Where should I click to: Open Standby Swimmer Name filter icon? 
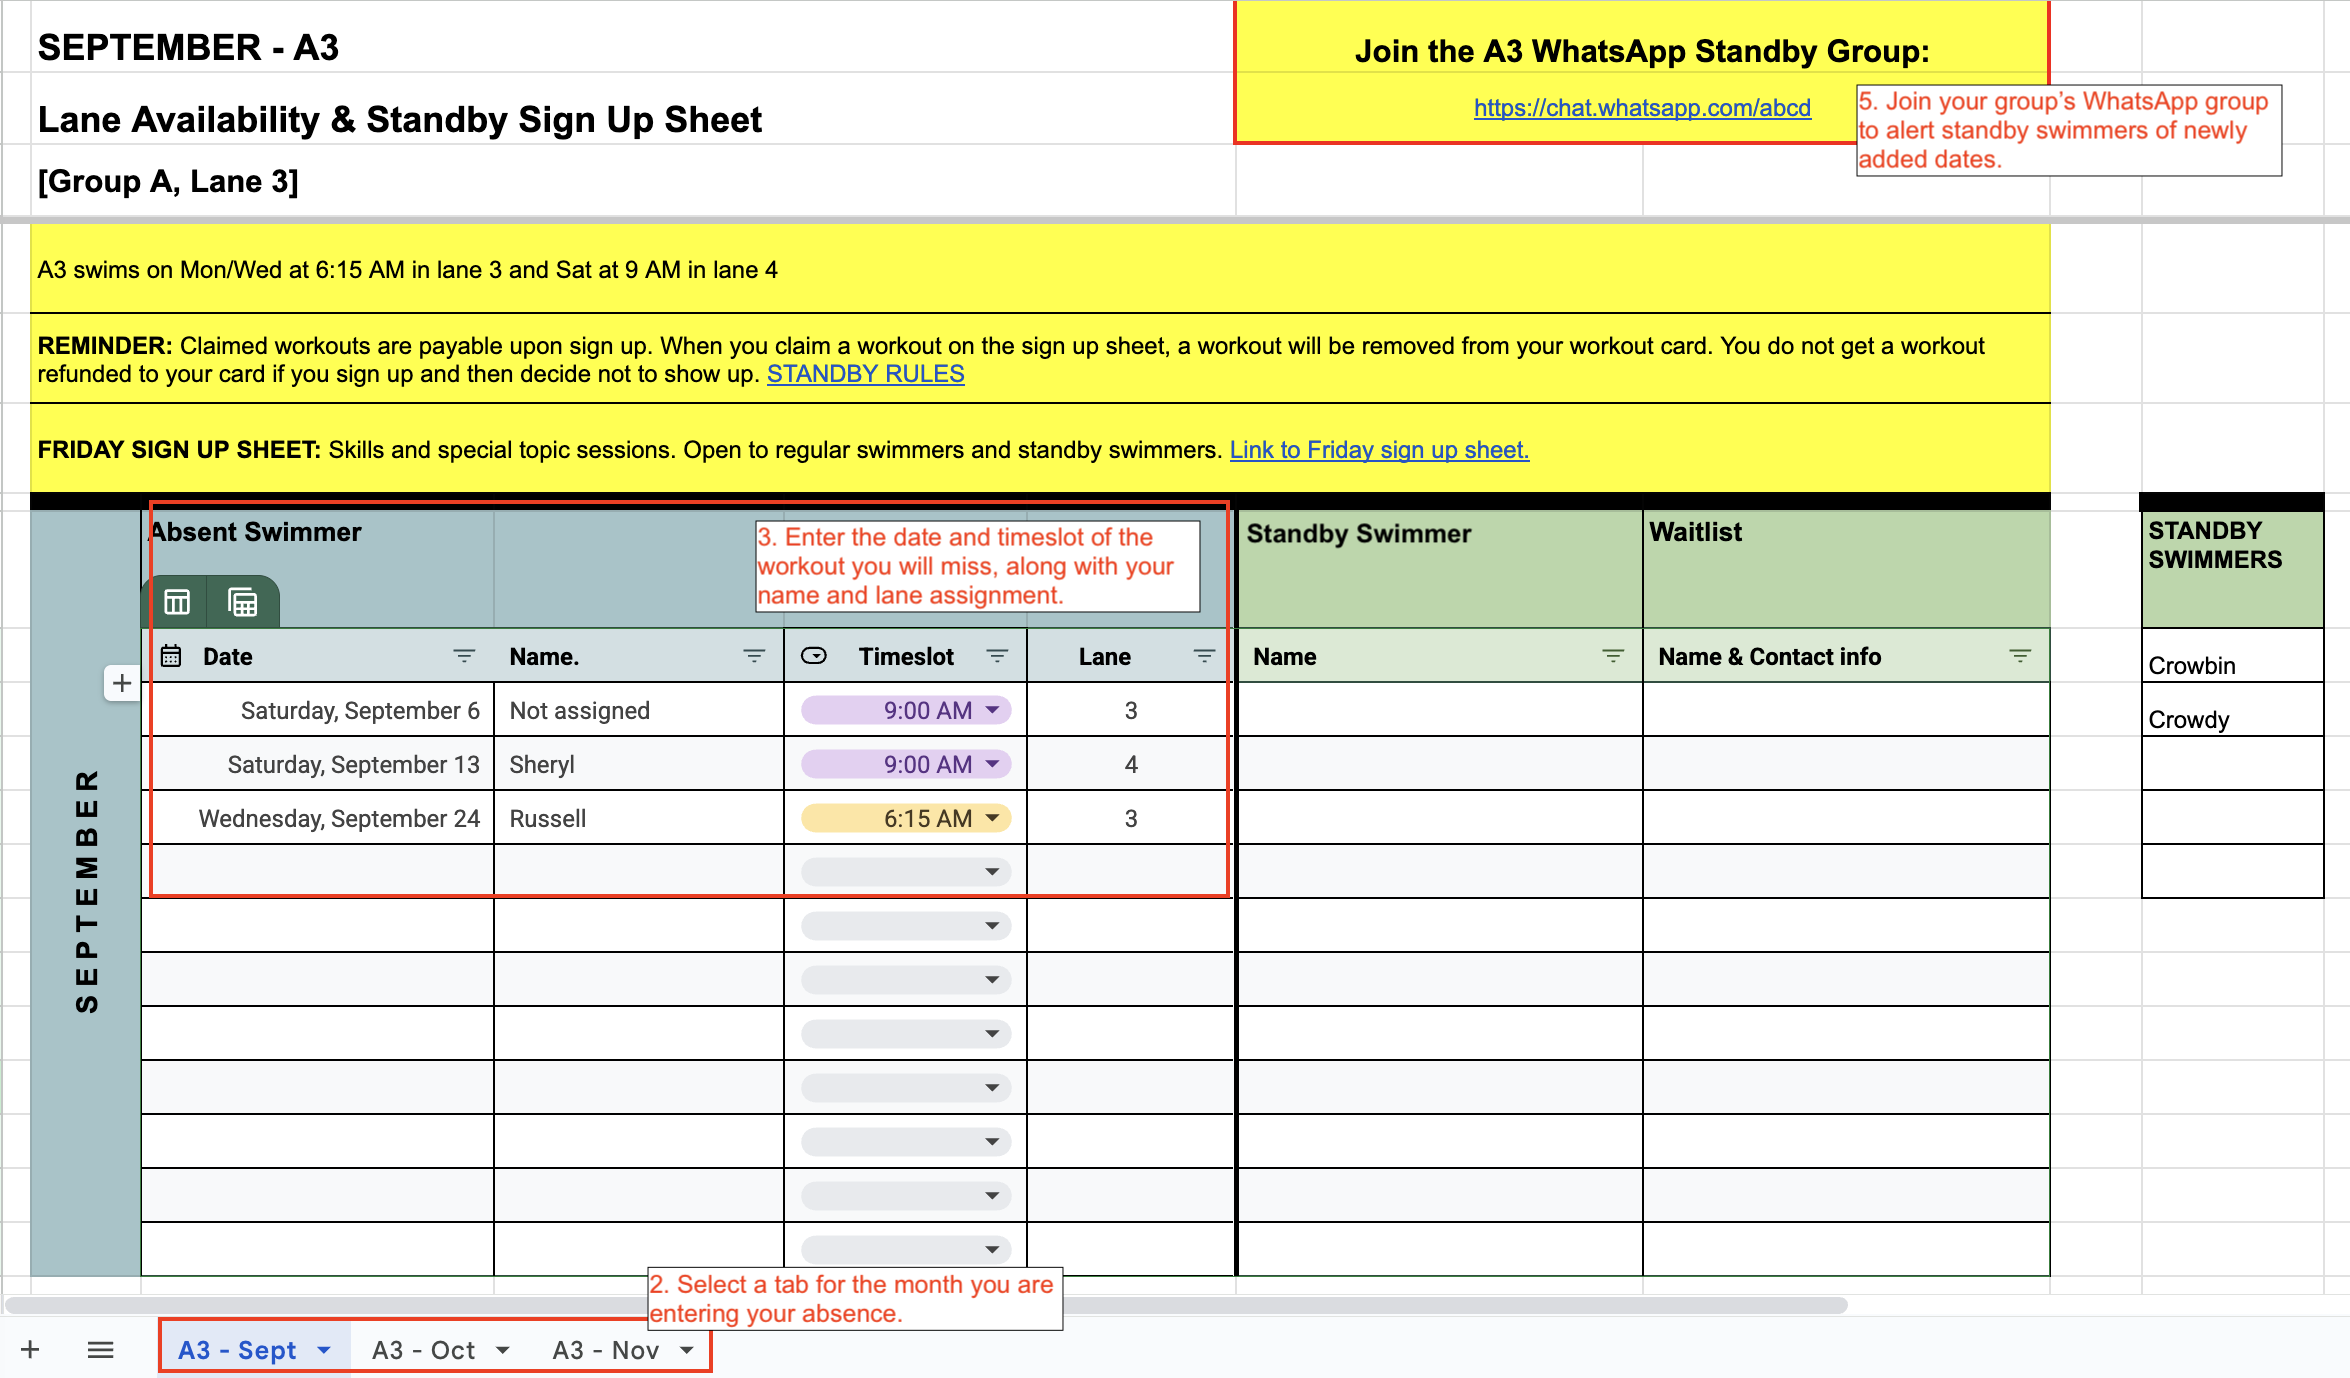(x=1613, y=656)
